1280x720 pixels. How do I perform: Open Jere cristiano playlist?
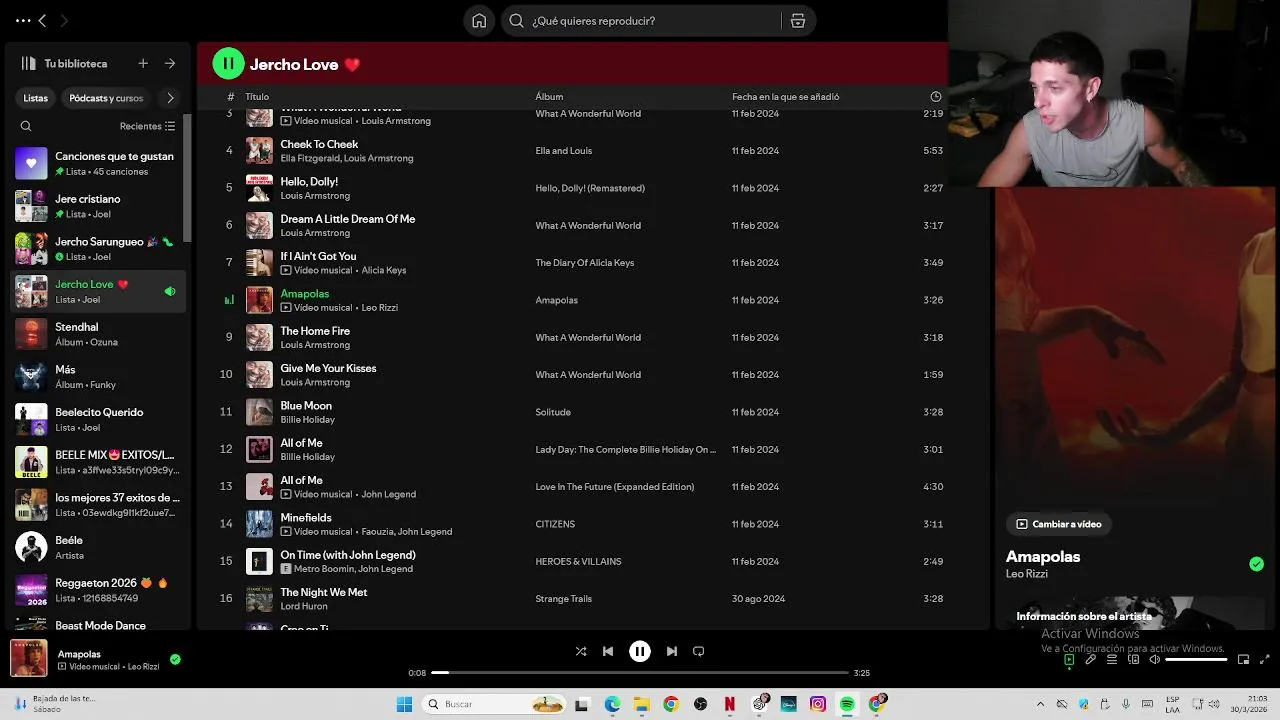pyautogui.click(x=98, y=206)
